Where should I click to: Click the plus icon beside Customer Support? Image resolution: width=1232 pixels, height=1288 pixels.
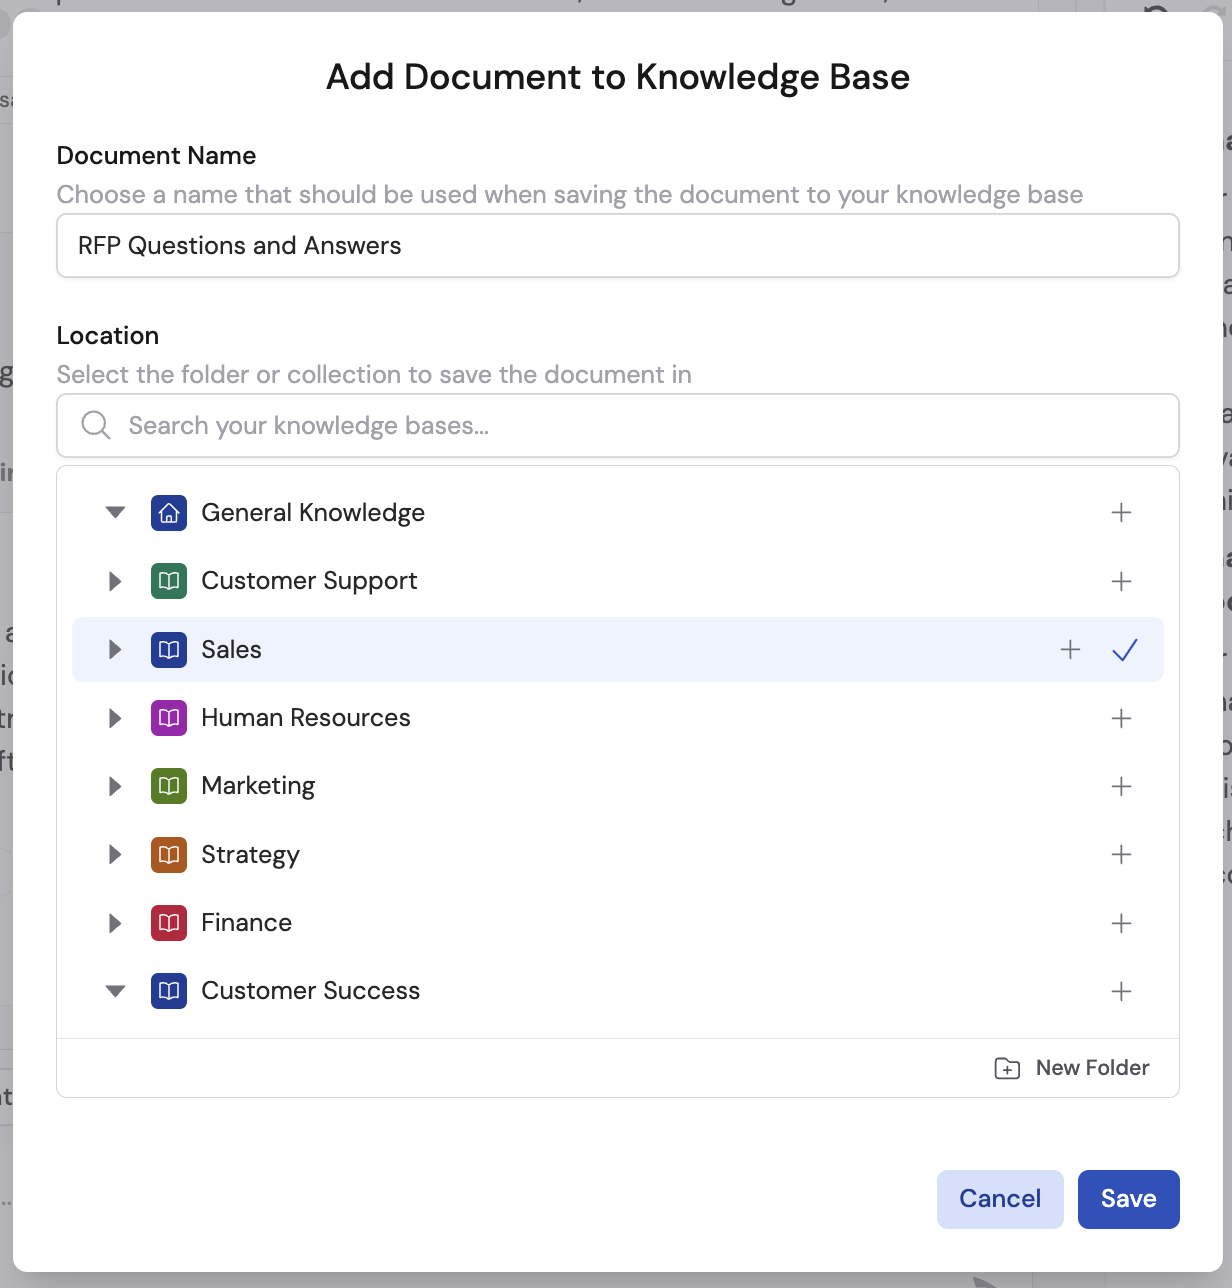tap(1121, 581)
